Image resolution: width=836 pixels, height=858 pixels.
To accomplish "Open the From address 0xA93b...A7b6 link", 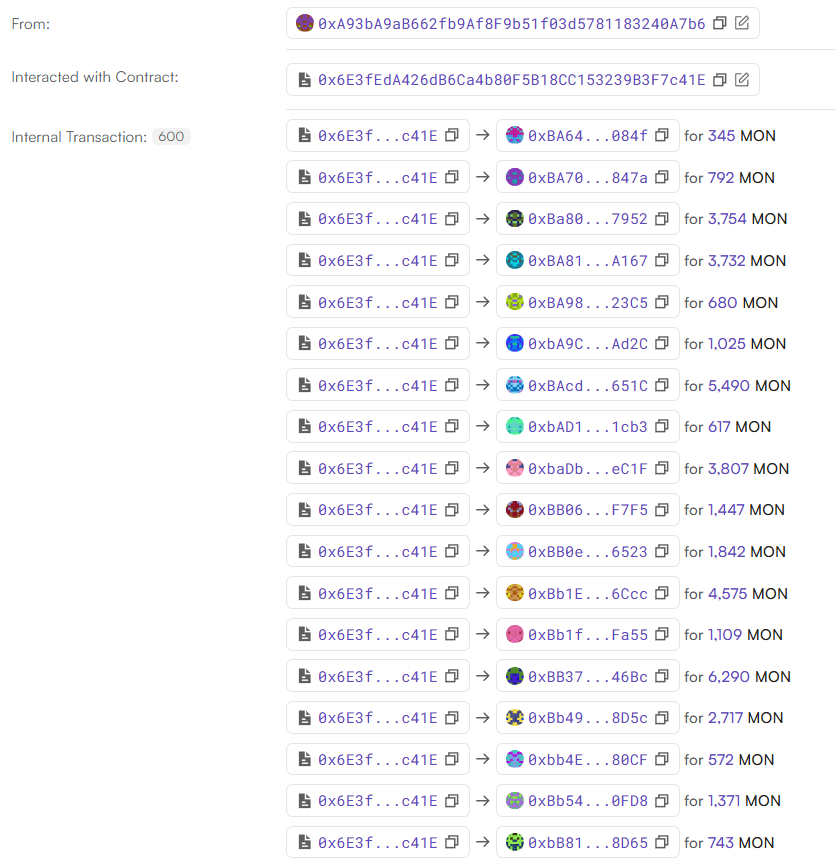I will pyautogui.click(x=511, y=23).
